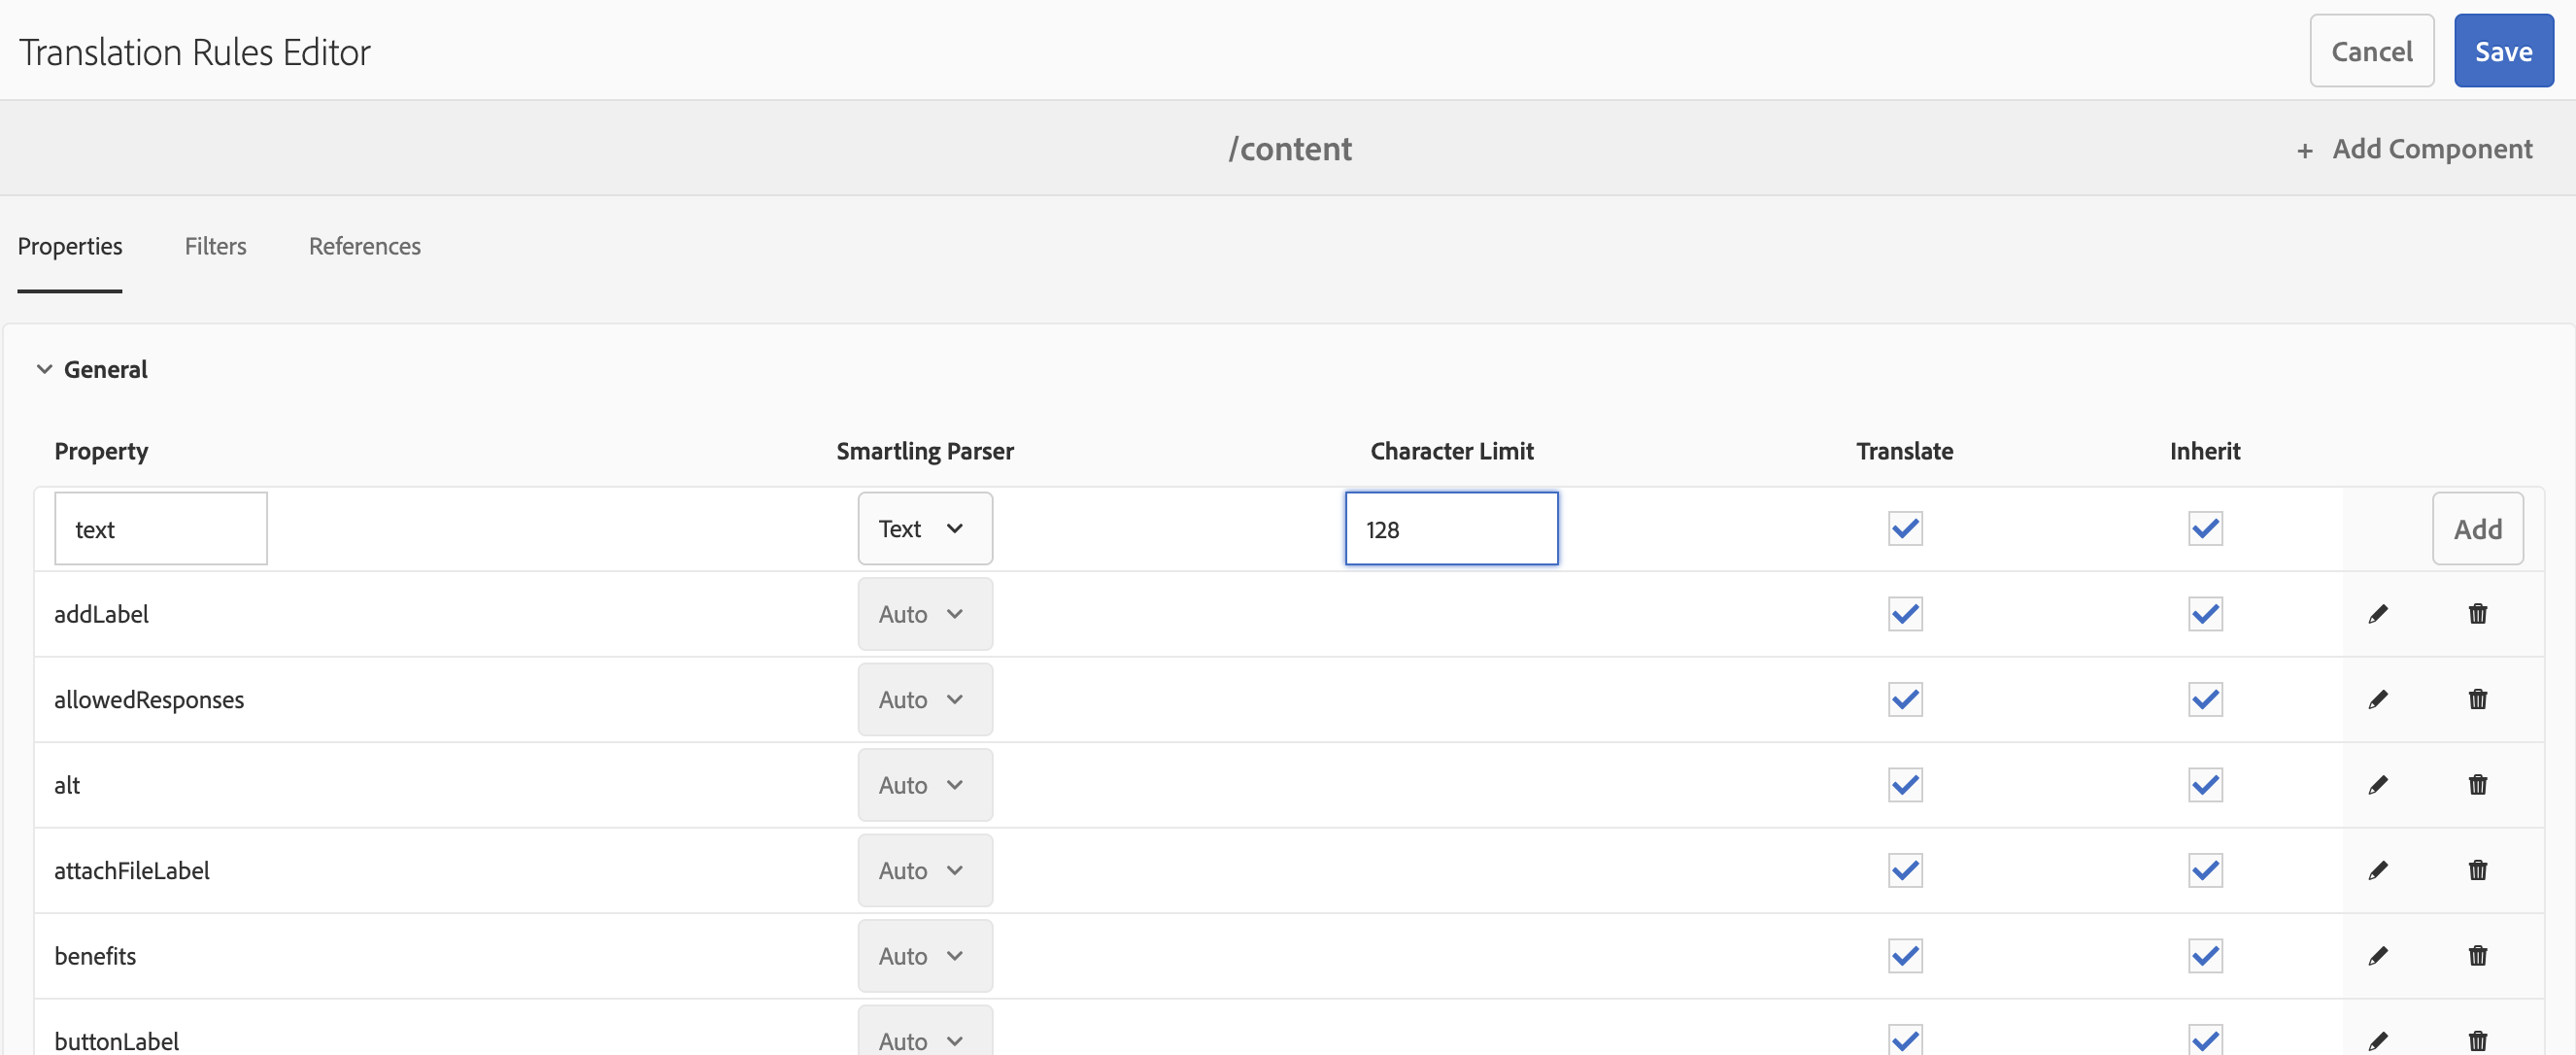The height and width of the screenshot is (1055, 2576).
Task: Uncheck Translate for the addLabel property
Action: 1904,614
